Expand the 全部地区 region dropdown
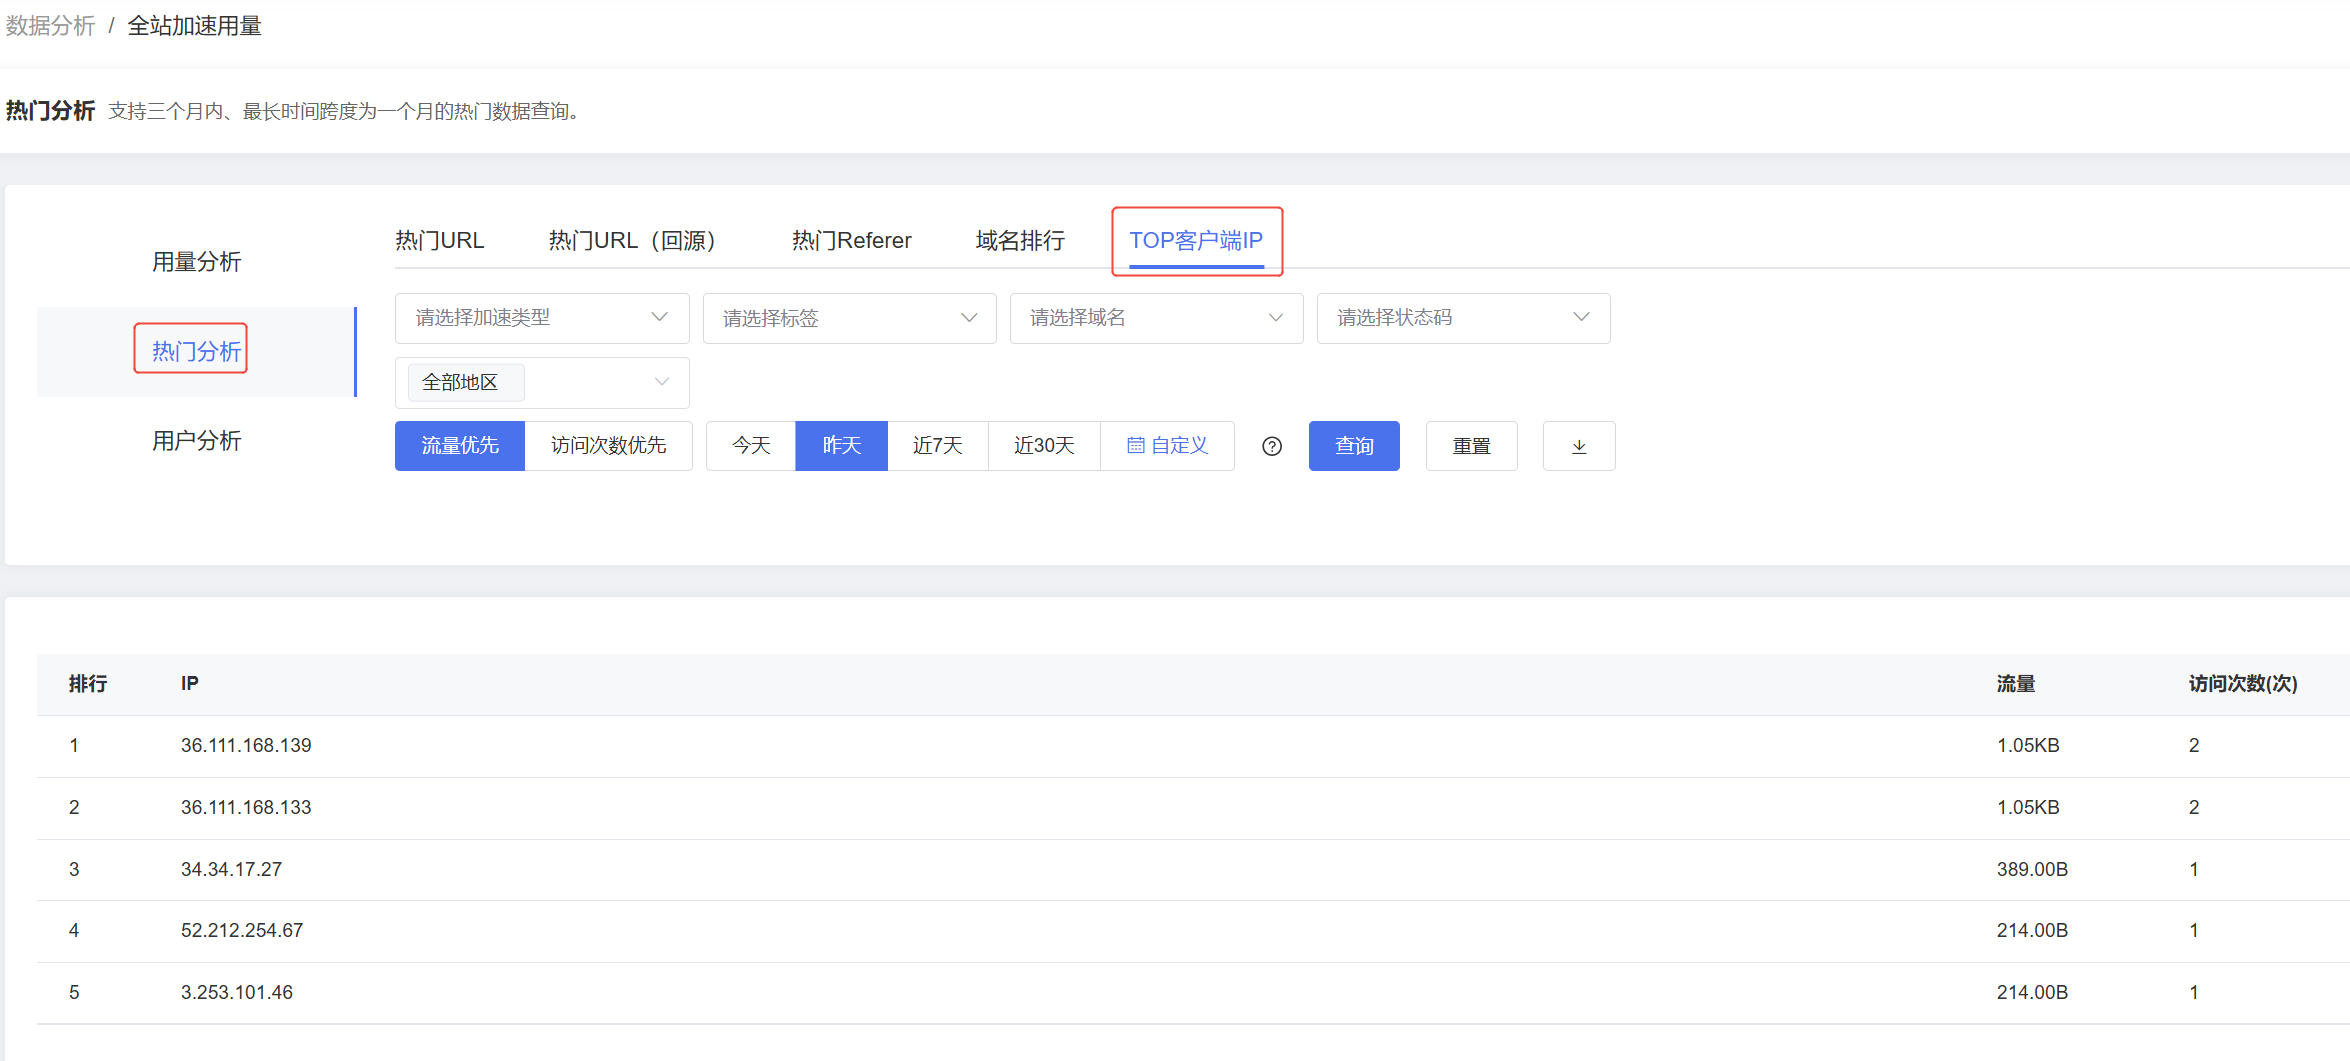 tap(542, 382)
